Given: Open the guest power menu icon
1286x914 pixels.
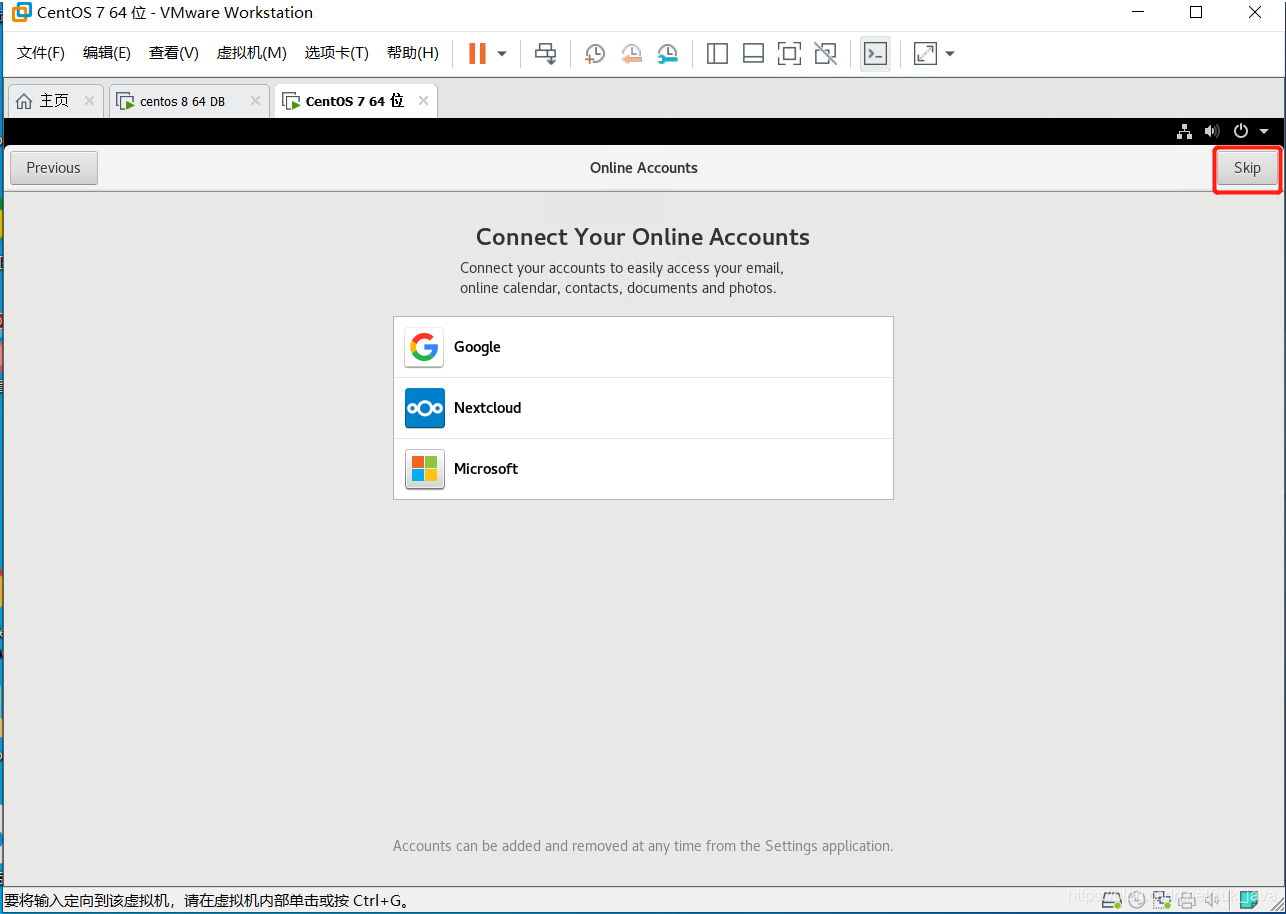Looking at the screenshot, I should click(x=1241, y=131).
